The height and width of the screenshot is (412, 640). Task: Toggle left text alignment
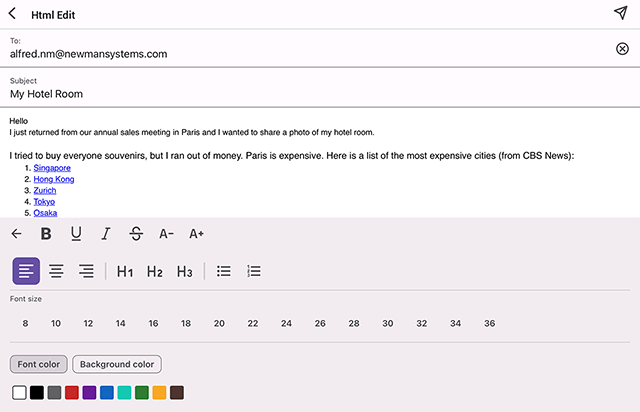26,271
